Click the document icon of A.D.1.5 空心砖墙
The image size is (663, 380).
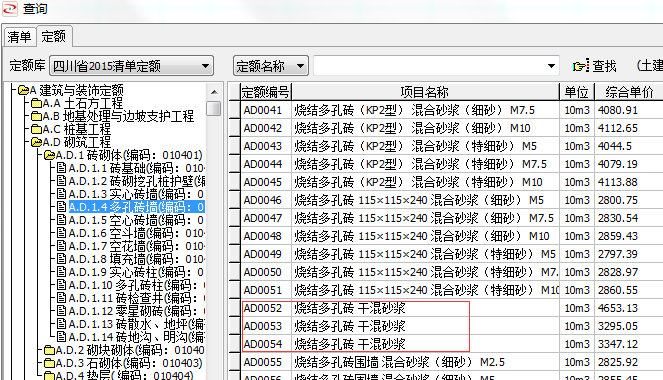pos(61,220)
